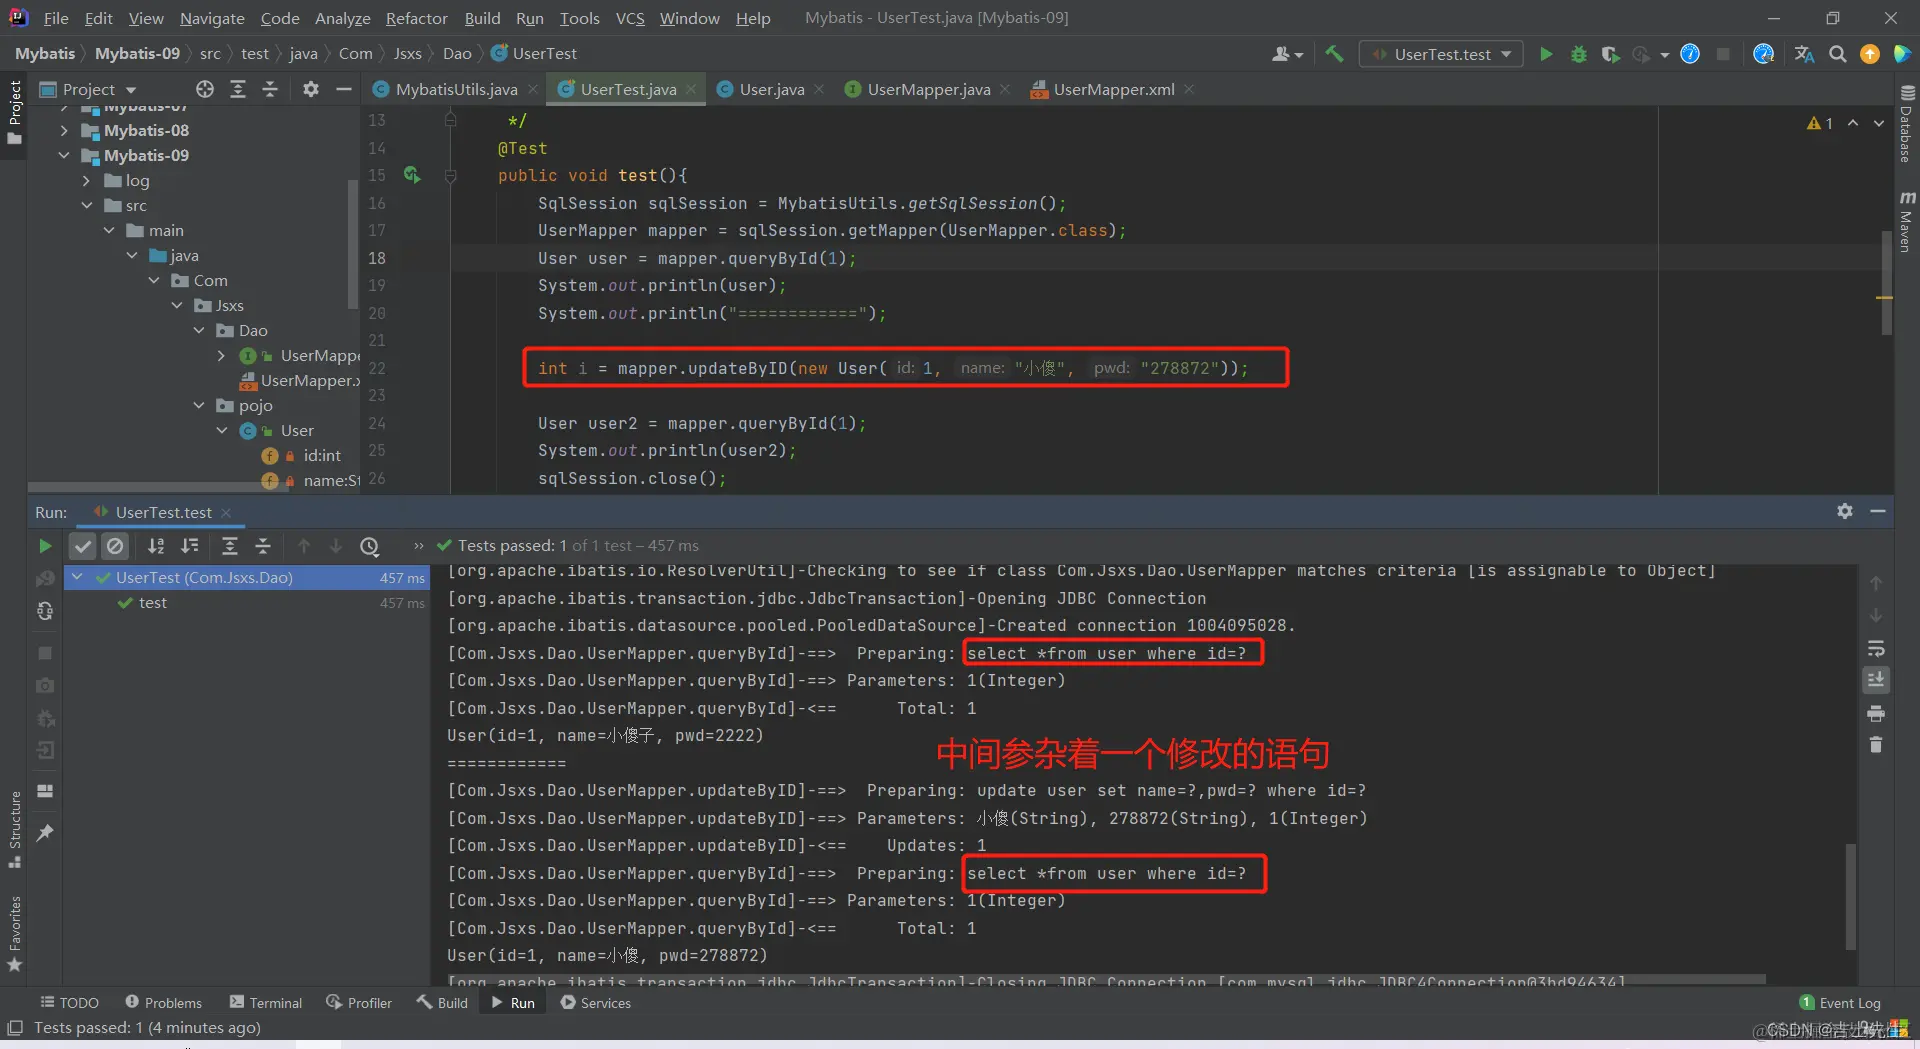This screenshot has height=1049, width=1920.
Task: Collapse the pojo package
Action: click(x=199, y=406)
